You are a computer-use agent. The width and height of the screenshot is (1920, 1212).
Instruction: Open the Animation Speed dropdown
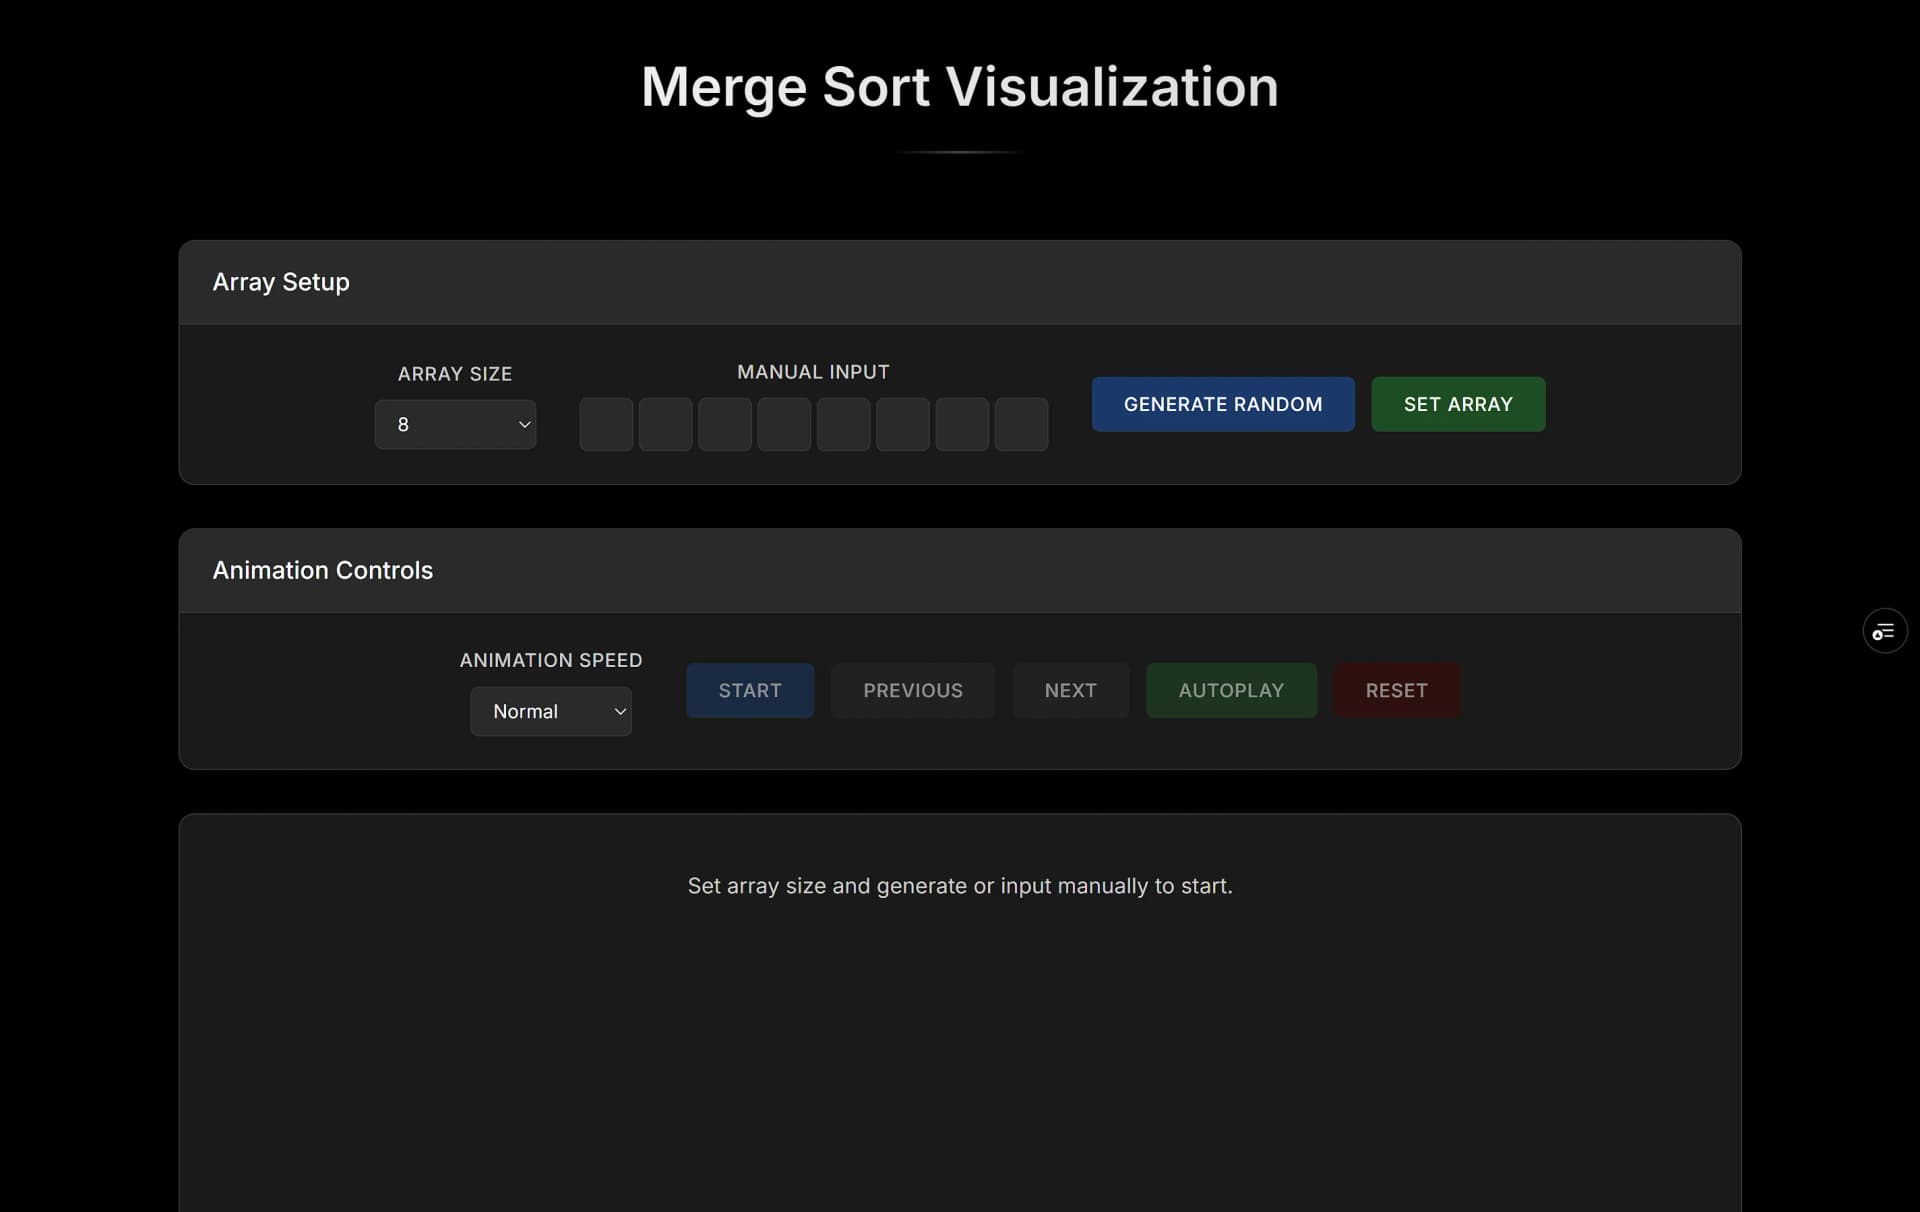tap(550, 711)
